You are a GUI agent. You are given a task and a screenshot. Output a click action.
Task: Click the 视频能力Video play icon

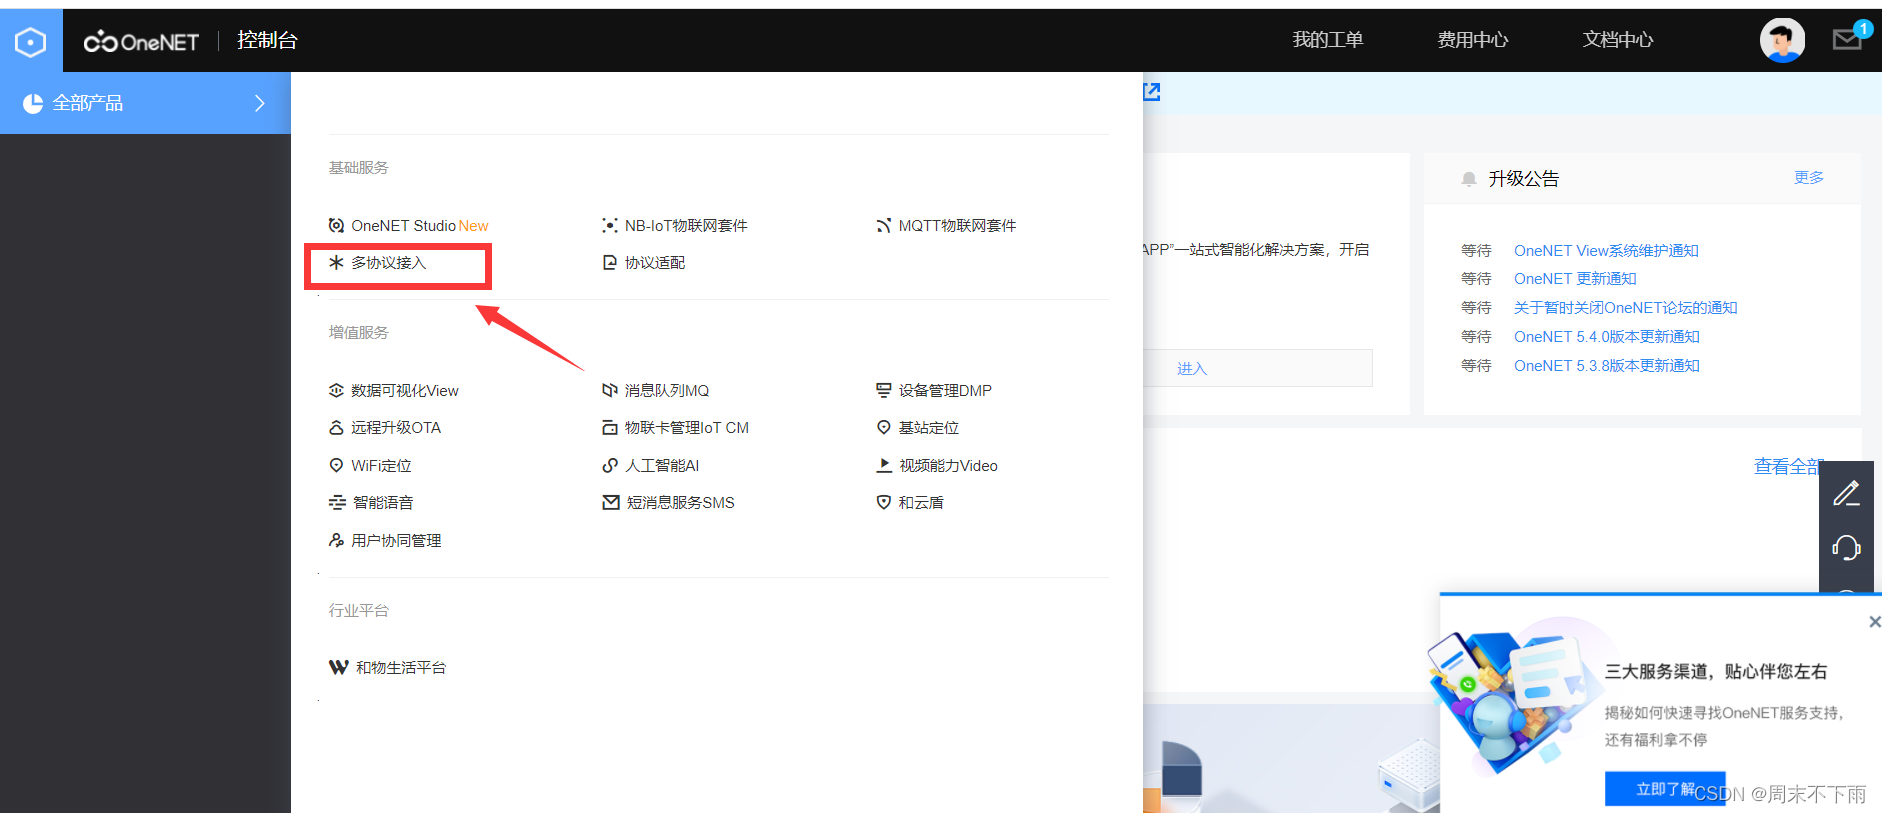click(x=884, y=466)
